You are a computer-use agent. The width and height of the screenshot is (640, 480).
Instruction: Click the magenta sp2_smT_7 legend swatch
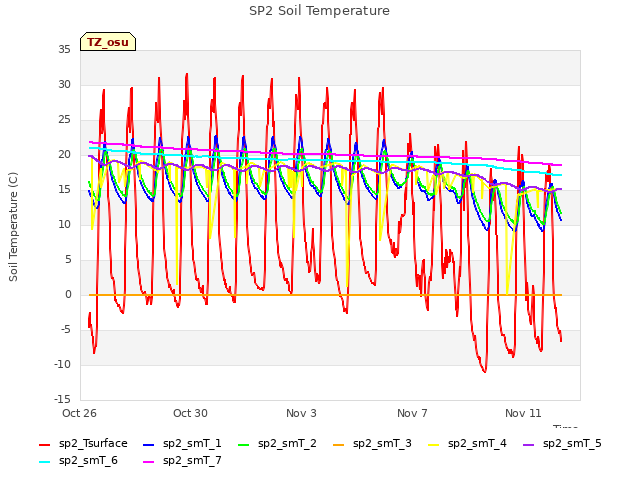pyautogui.click(x=149, y=462)
